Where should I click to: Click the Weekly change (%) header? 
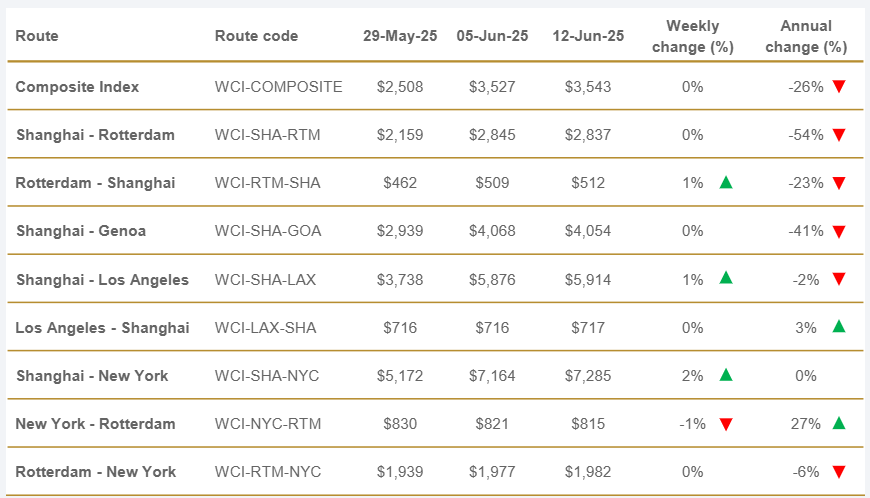(x=692, y=36)
